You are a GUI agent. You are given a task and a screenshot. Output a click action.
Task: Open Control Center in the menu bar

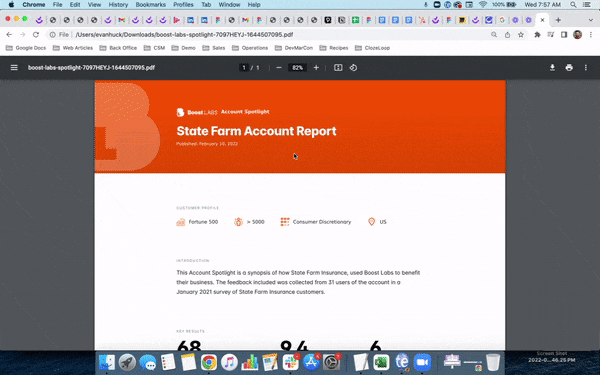pyautogui.click(x=588, y=5)
